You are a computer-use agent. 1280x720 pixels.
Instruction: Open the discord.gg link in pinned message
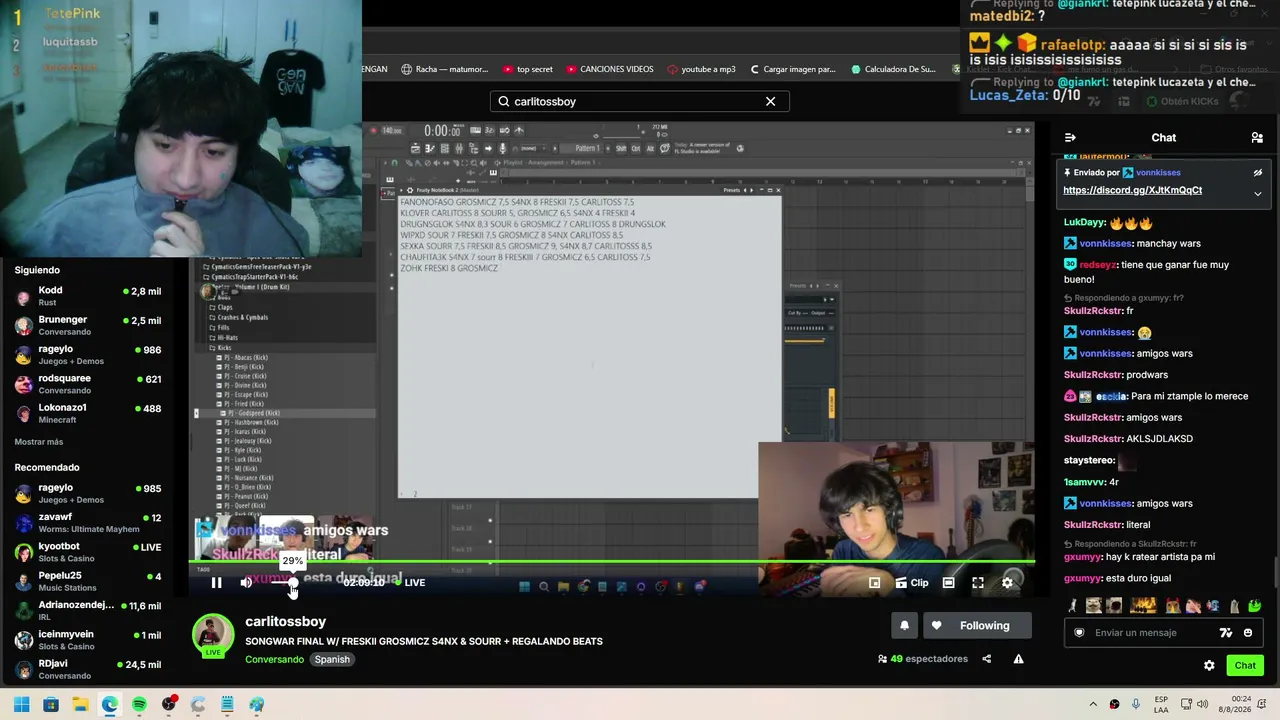[x=1132, y=190]
